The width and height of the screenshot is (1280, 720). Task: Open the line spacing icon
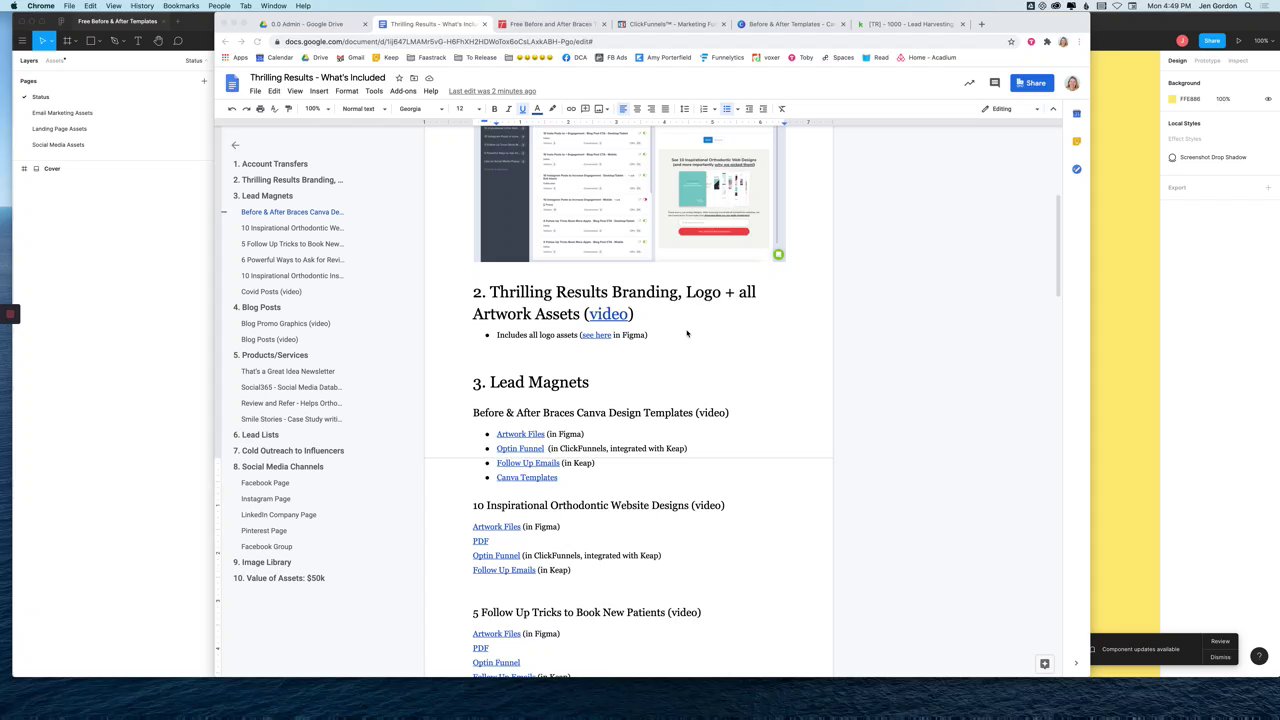coord(684,109)
